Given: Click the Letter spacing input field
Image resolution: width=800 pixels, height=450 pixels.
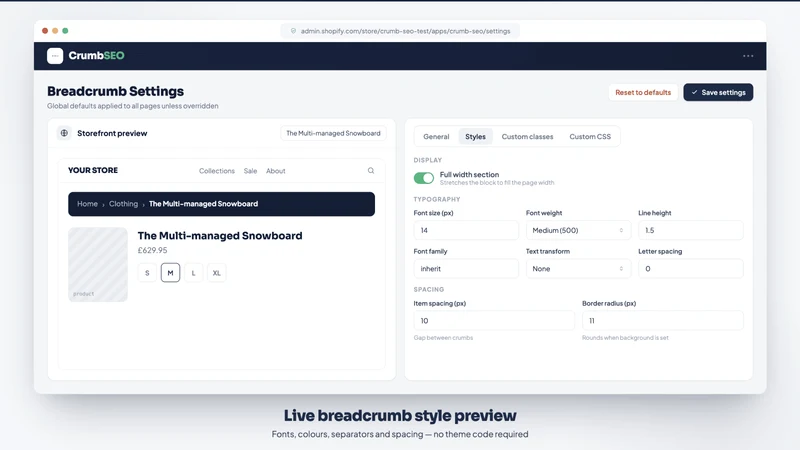Looking at the screenshot, I should tap(691, 268).
